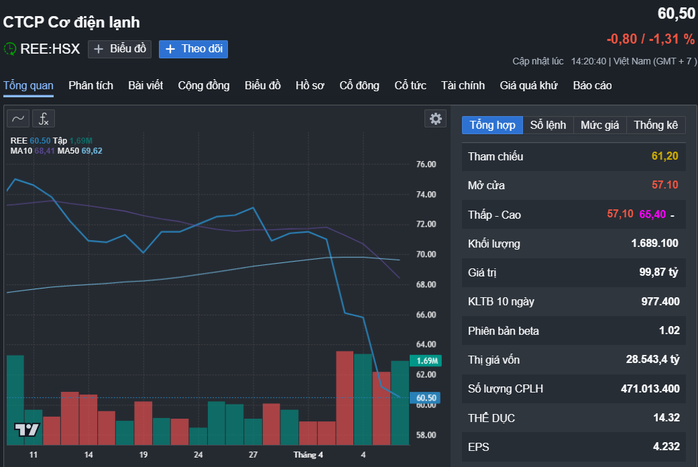The image size is (698, 467).
Task: Click the TradingView logo on chart
Action: [27, 429]
